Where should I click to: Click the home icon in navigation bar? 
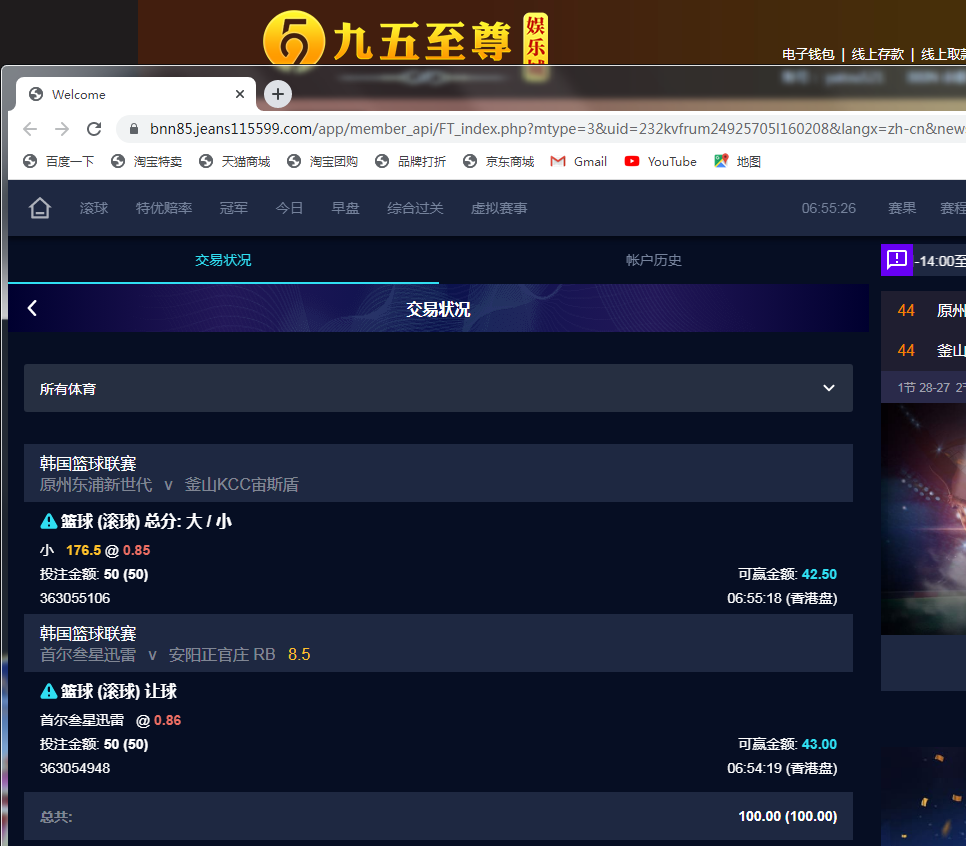(40, 208)
